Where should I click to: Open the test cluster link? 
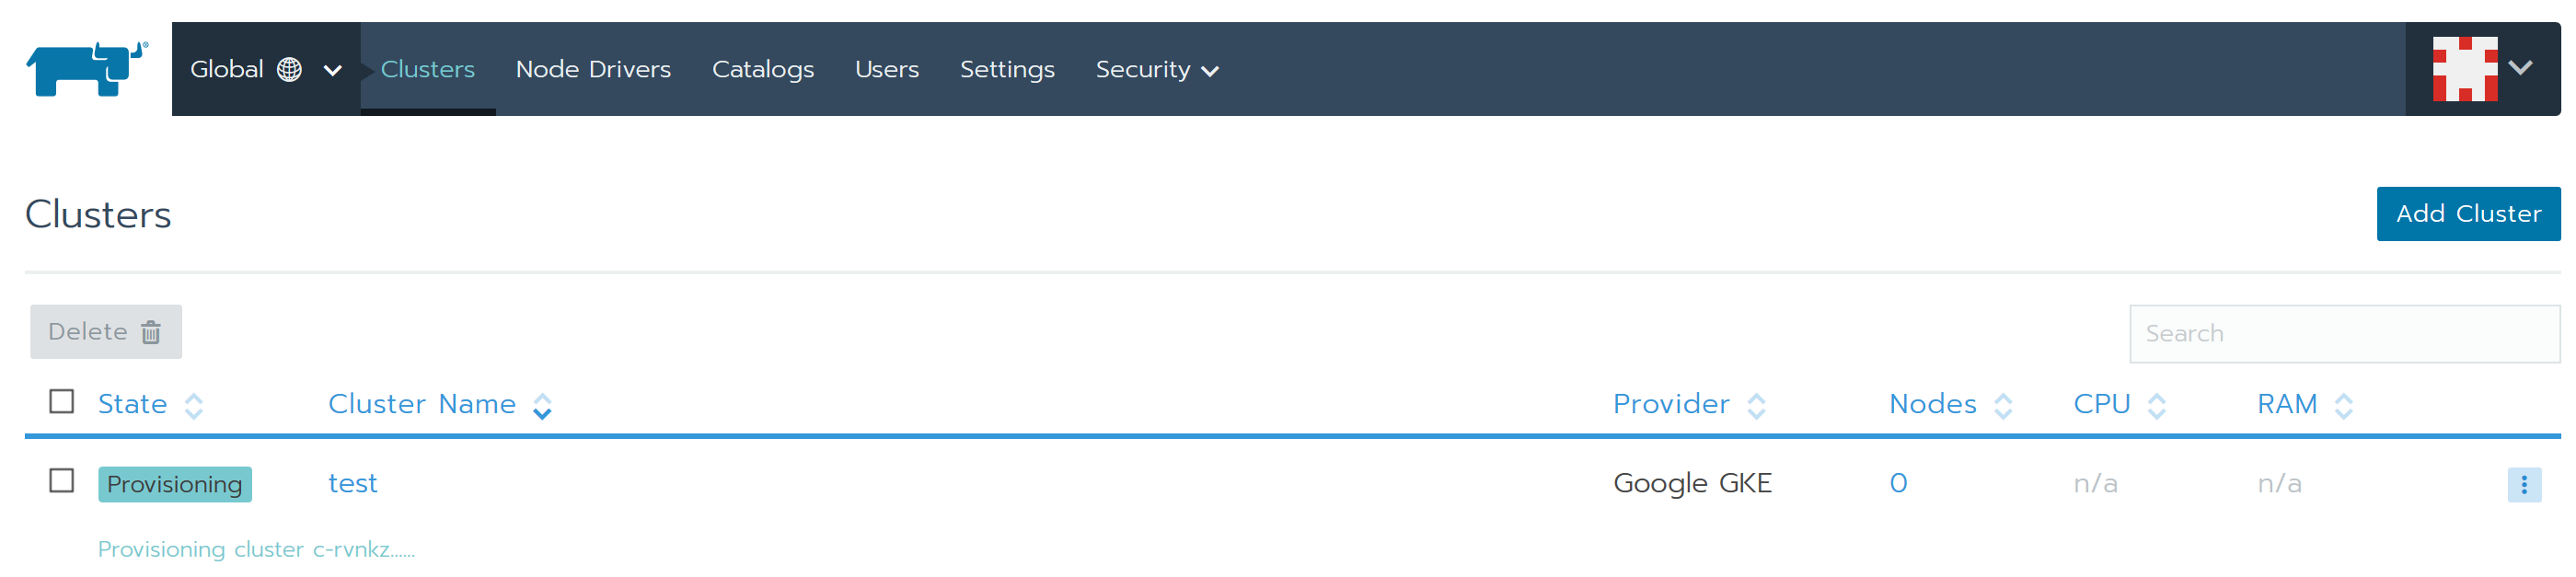352,484
